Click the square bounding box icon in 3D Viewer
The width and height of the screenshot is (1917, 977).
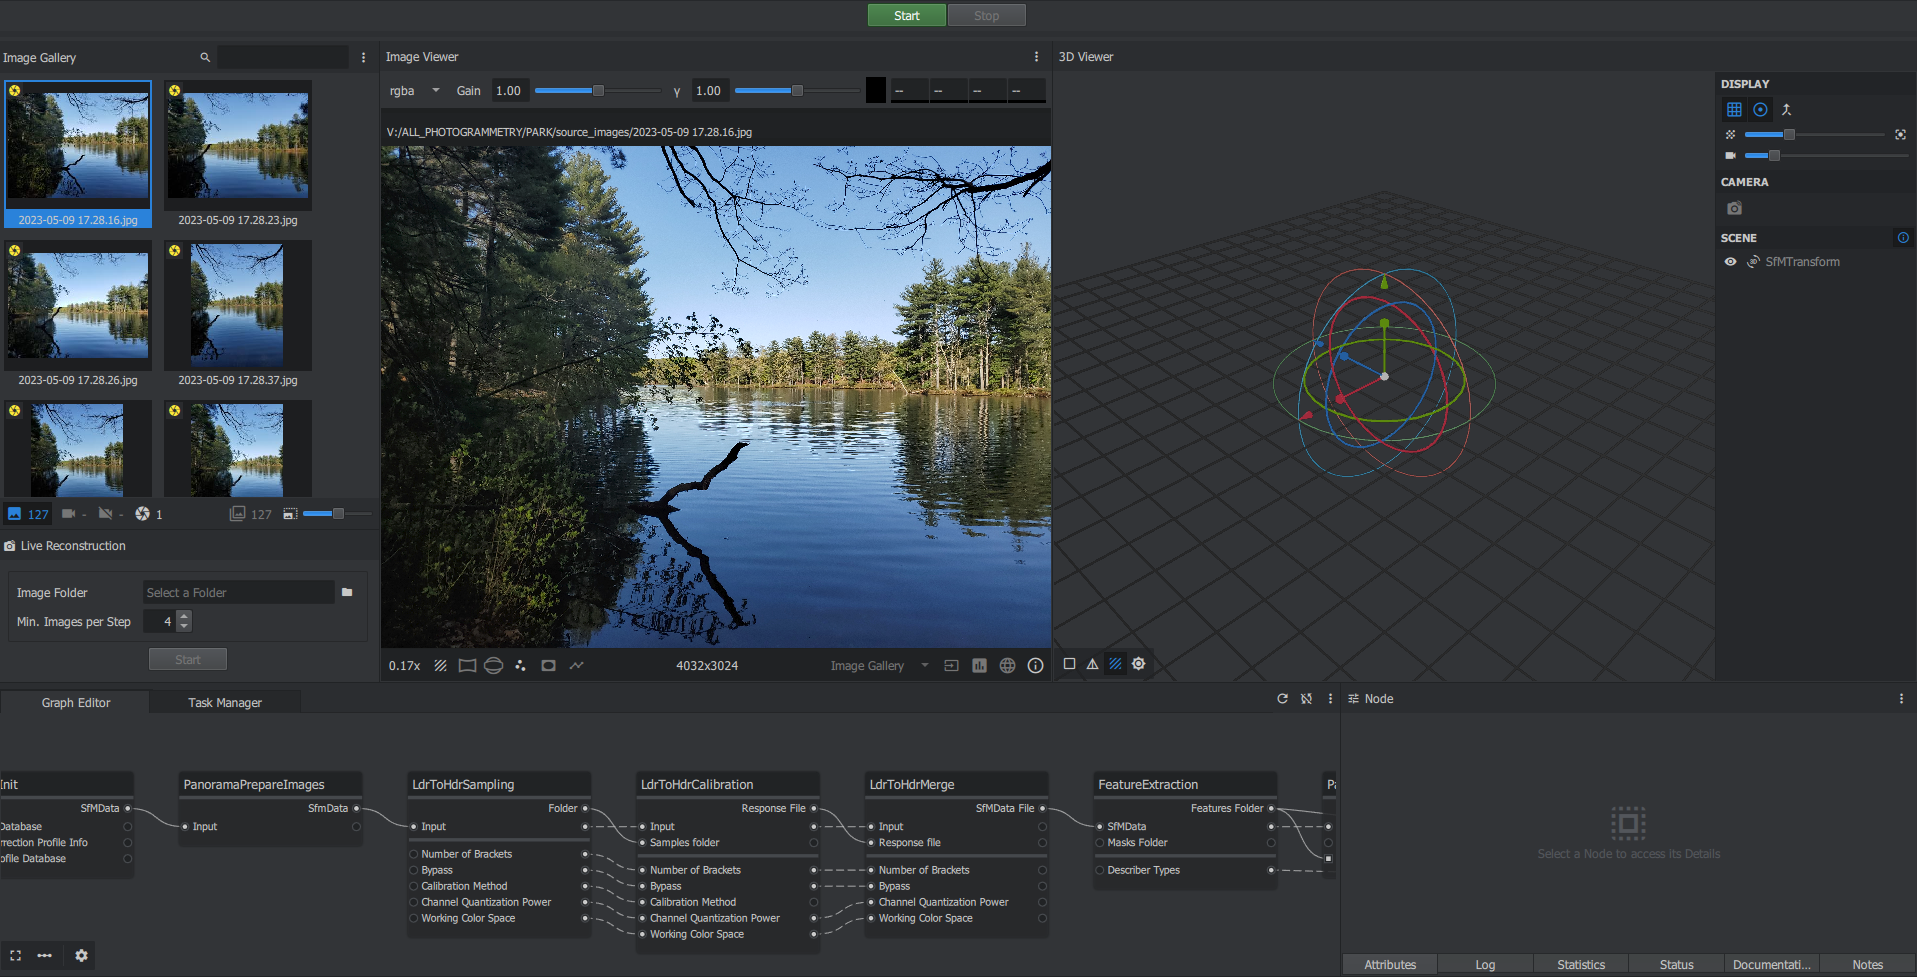click(x=1069, y=664)
